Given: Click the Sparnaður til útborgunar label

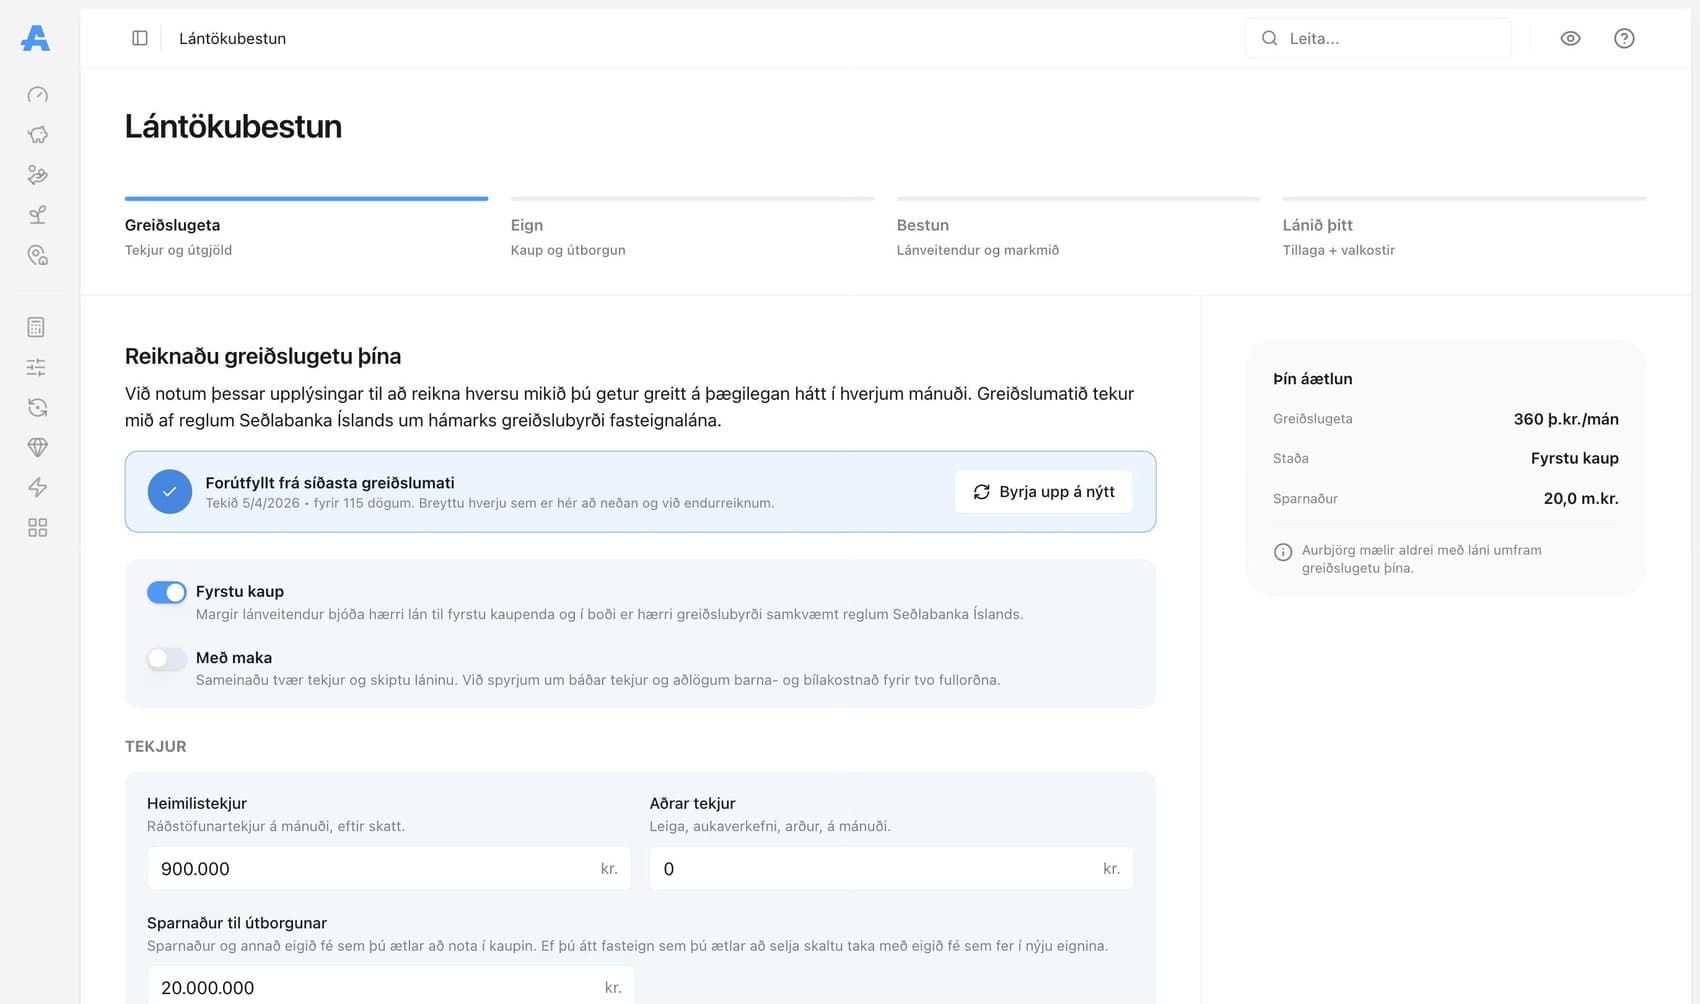Looking at the screenshot, I should (237, 923).
